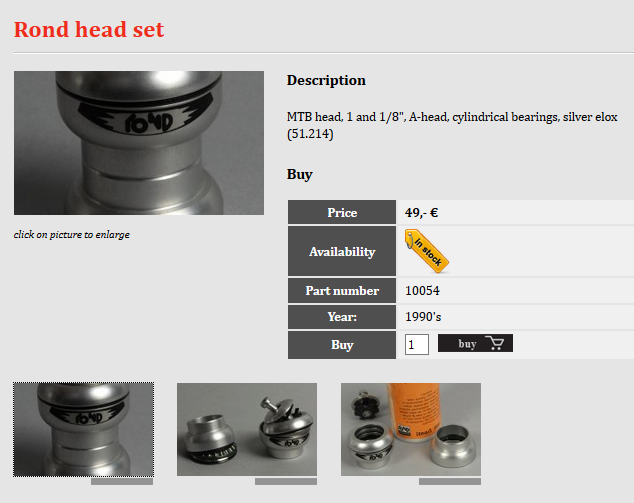Click the Price header cell
The height and width of the screenshot is (503, 634).
pos(342,212)
